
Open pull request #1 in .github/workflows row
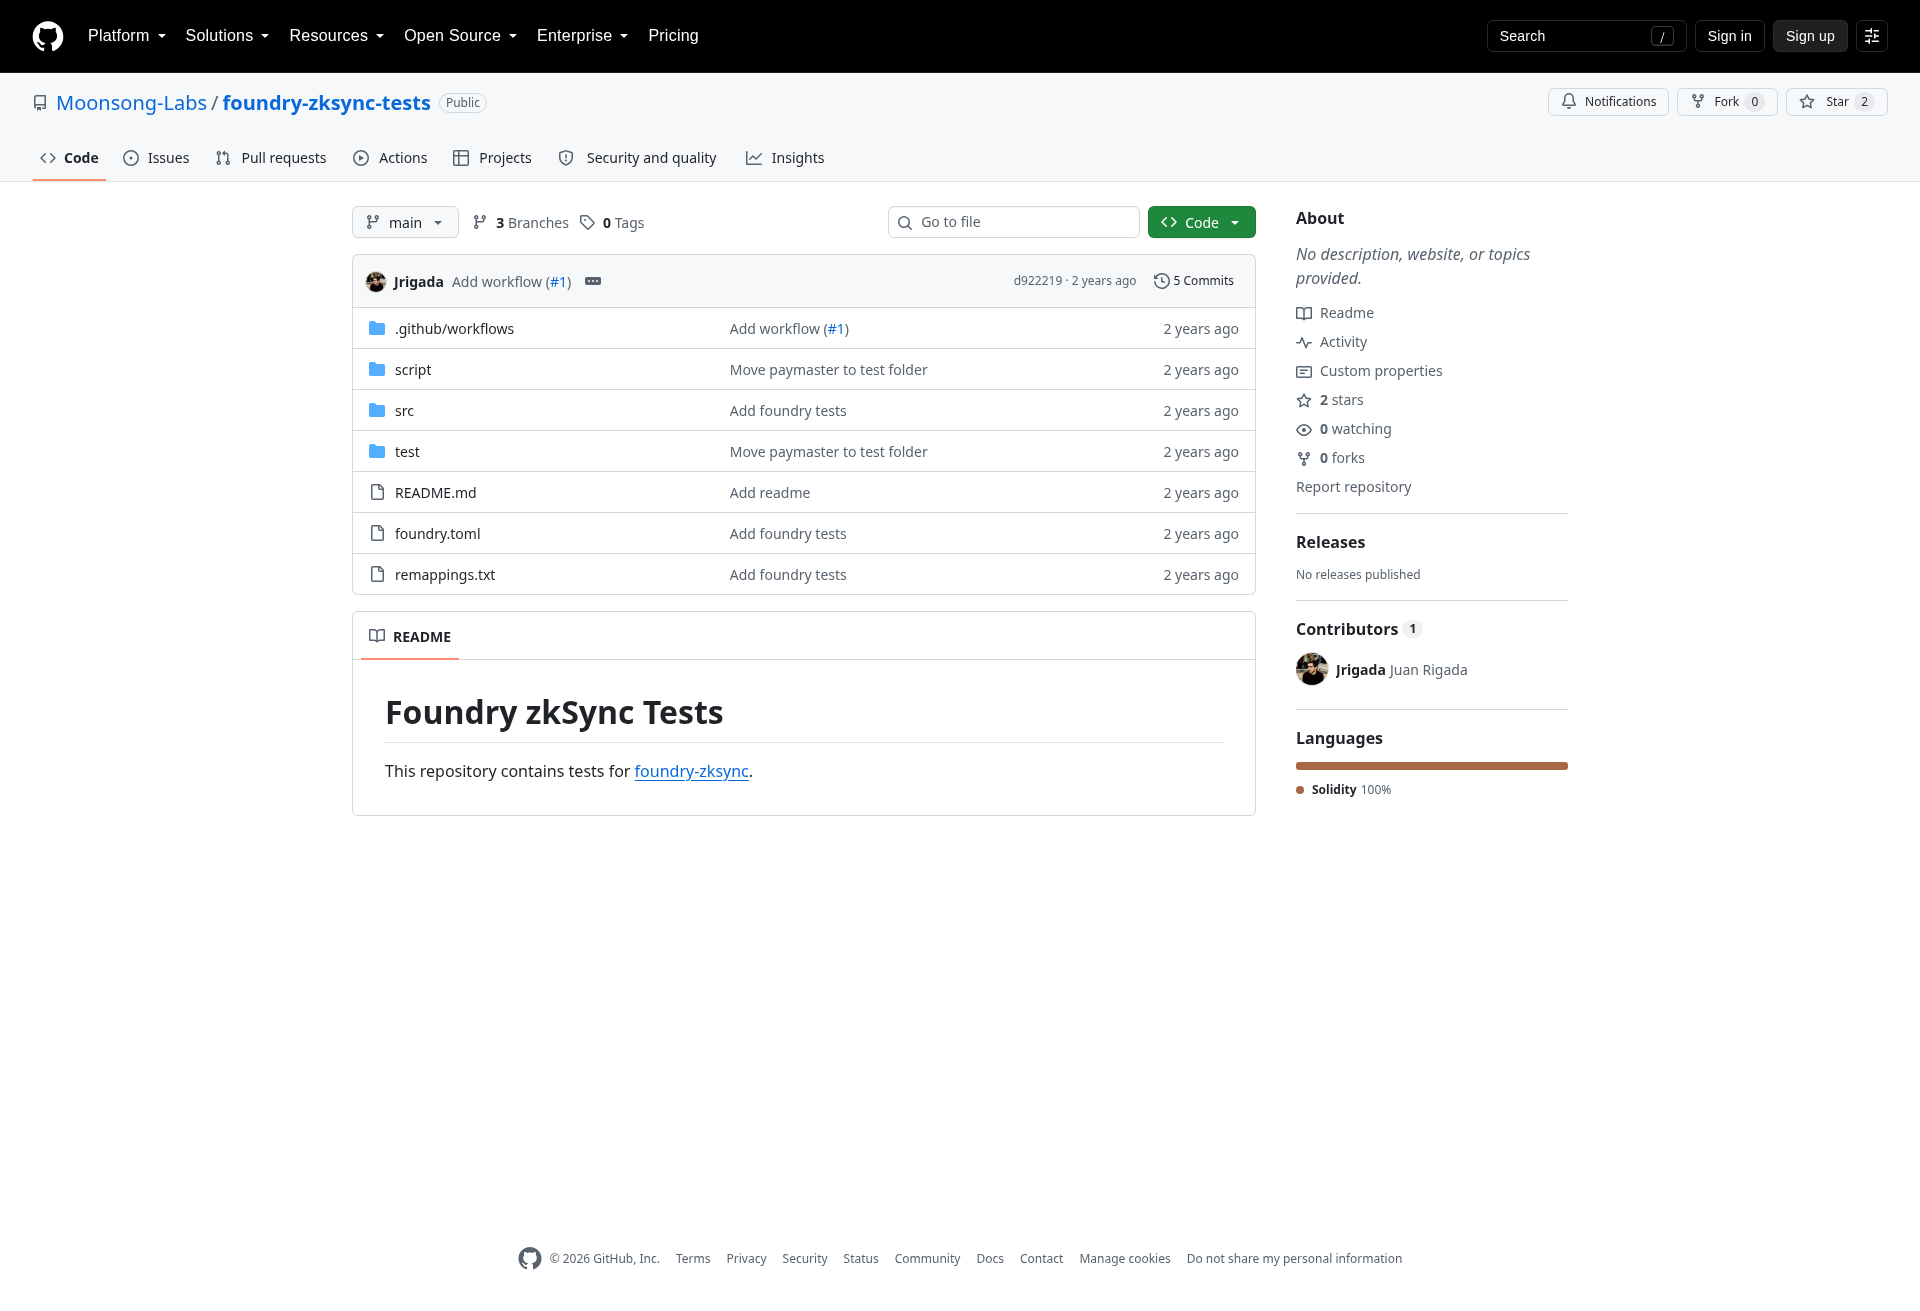click(836, 329)
